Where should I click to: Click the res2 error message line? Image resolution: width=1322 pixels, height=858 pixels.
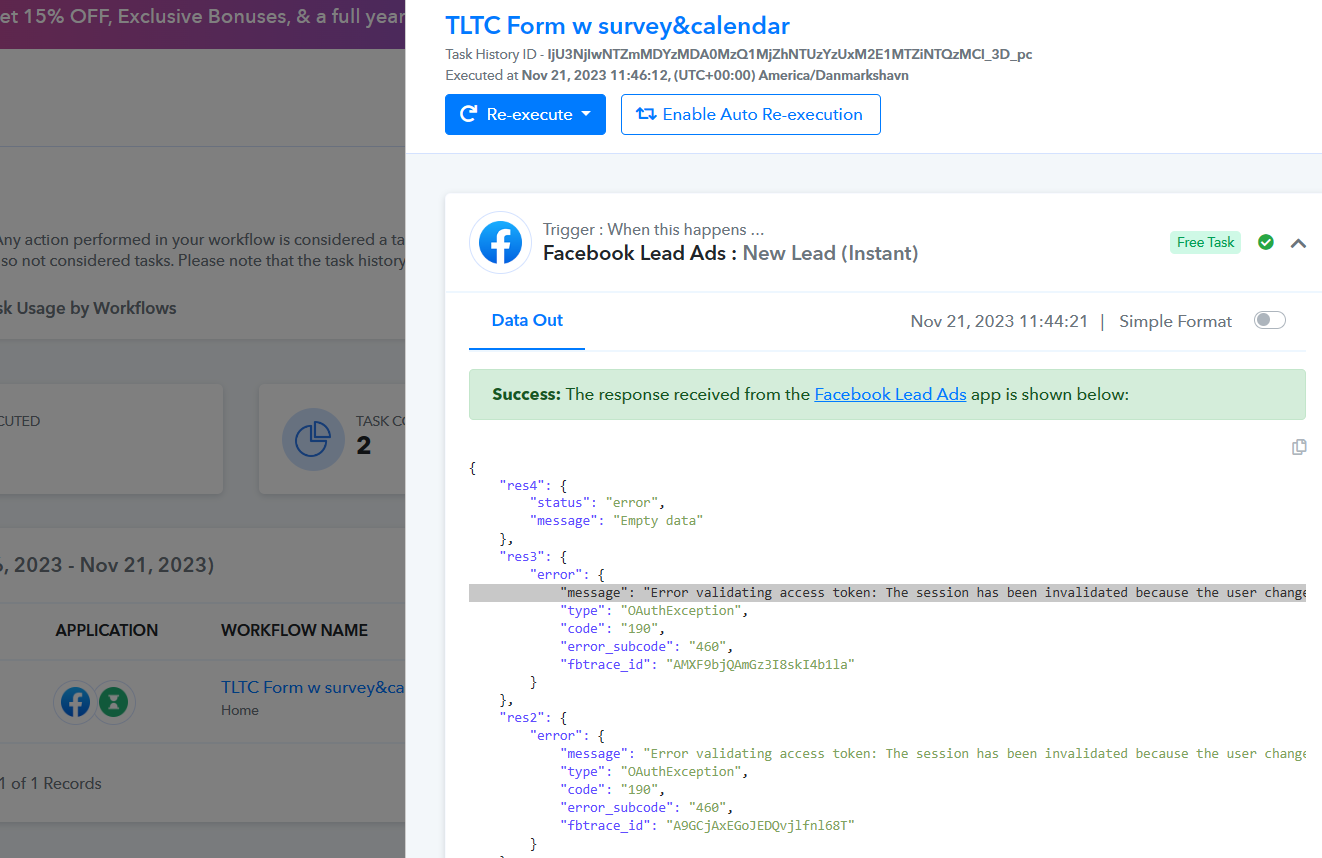[x=933, y=754]
